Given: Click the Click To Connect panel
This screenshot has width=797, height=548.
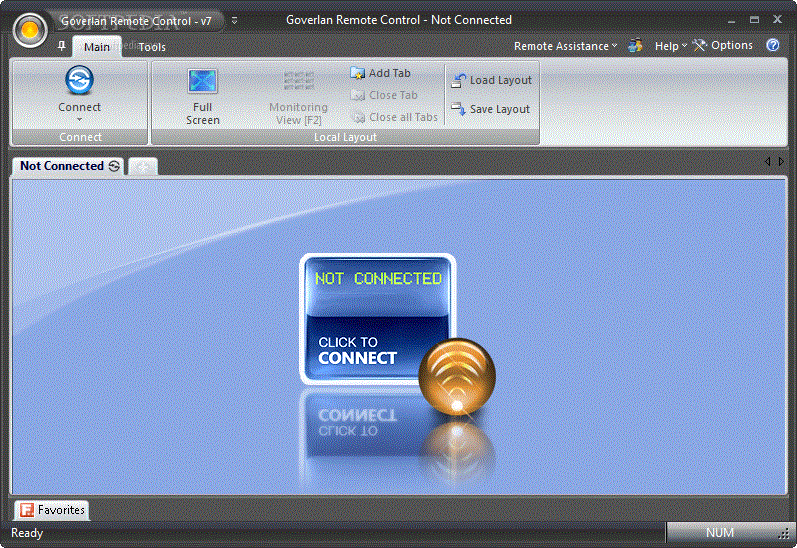Looking at the screenshot, I should tap(377, 318).
